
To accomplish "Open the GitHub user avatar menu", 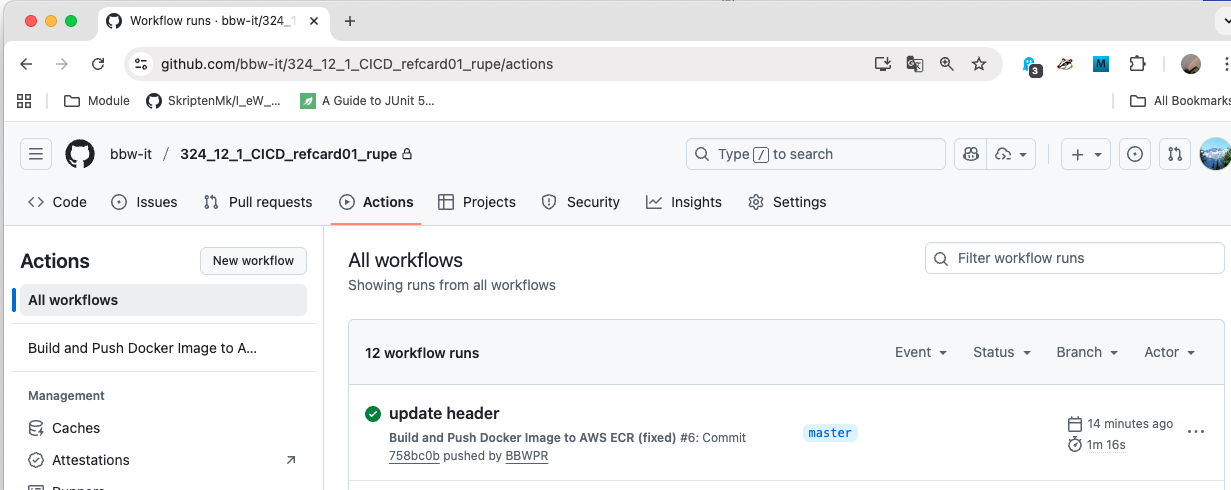I will coord(1215,154).
